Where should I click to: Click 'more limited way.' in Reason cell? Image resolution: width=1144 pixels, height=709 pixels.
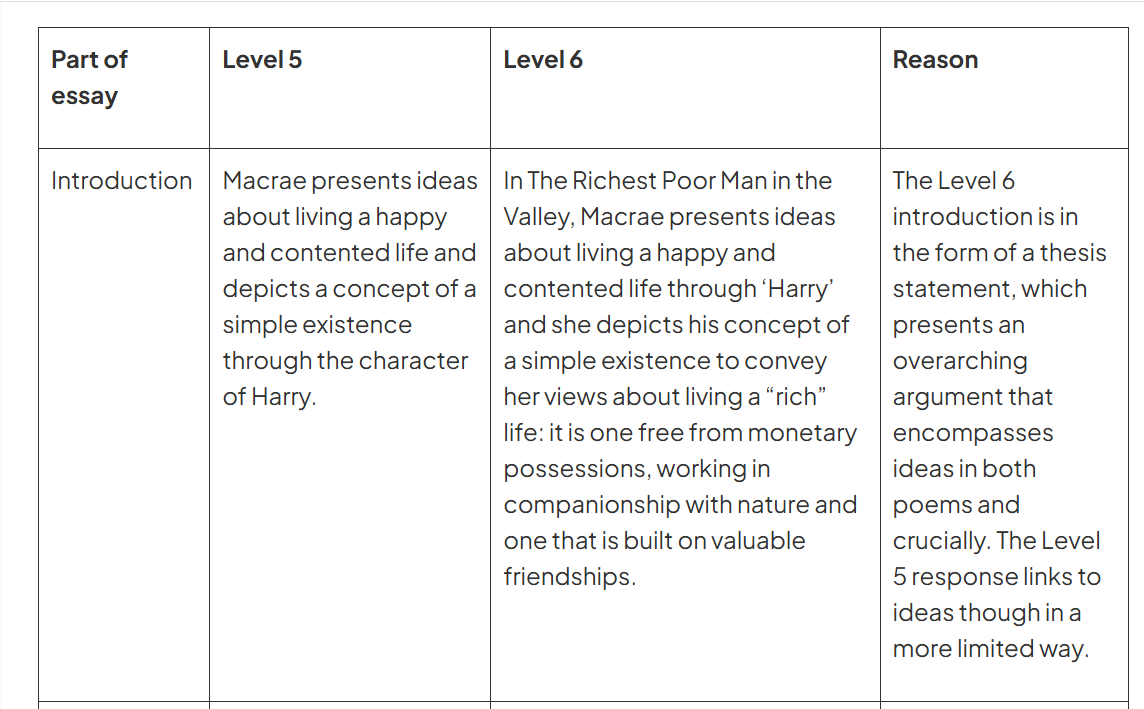990,649
